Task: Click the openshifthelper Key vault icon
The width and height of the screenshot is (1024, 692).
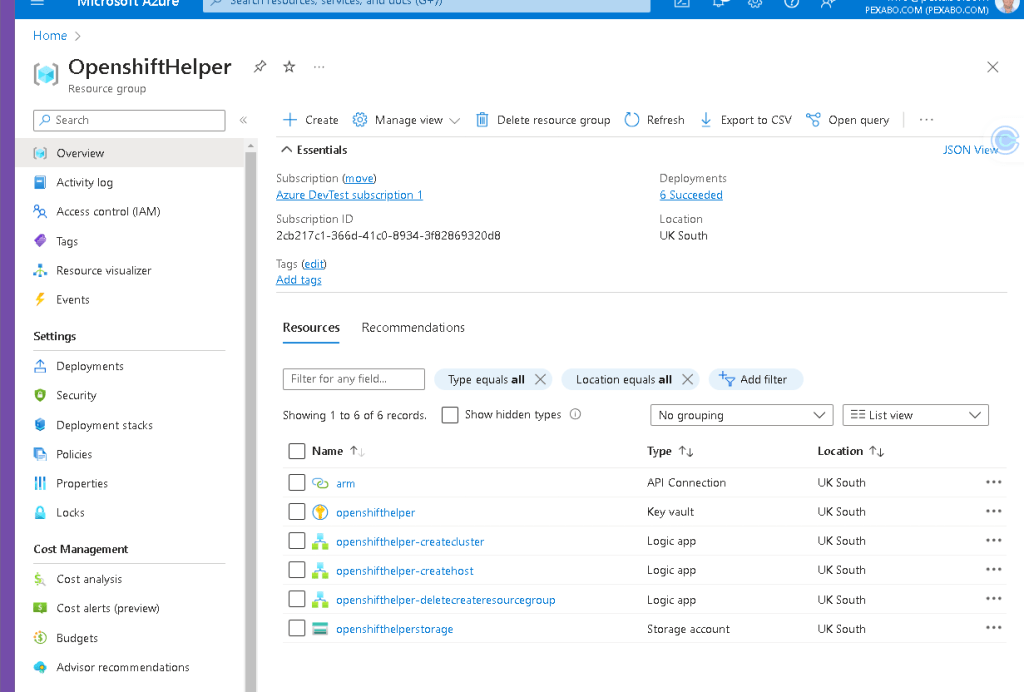Action: tap(320, 512)
